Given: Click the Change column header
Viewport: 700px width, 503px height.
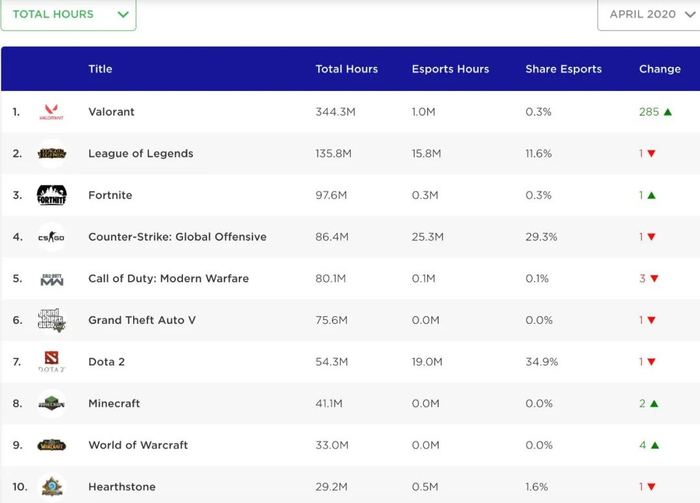Looking at the screenshot, I should (659, 69).
